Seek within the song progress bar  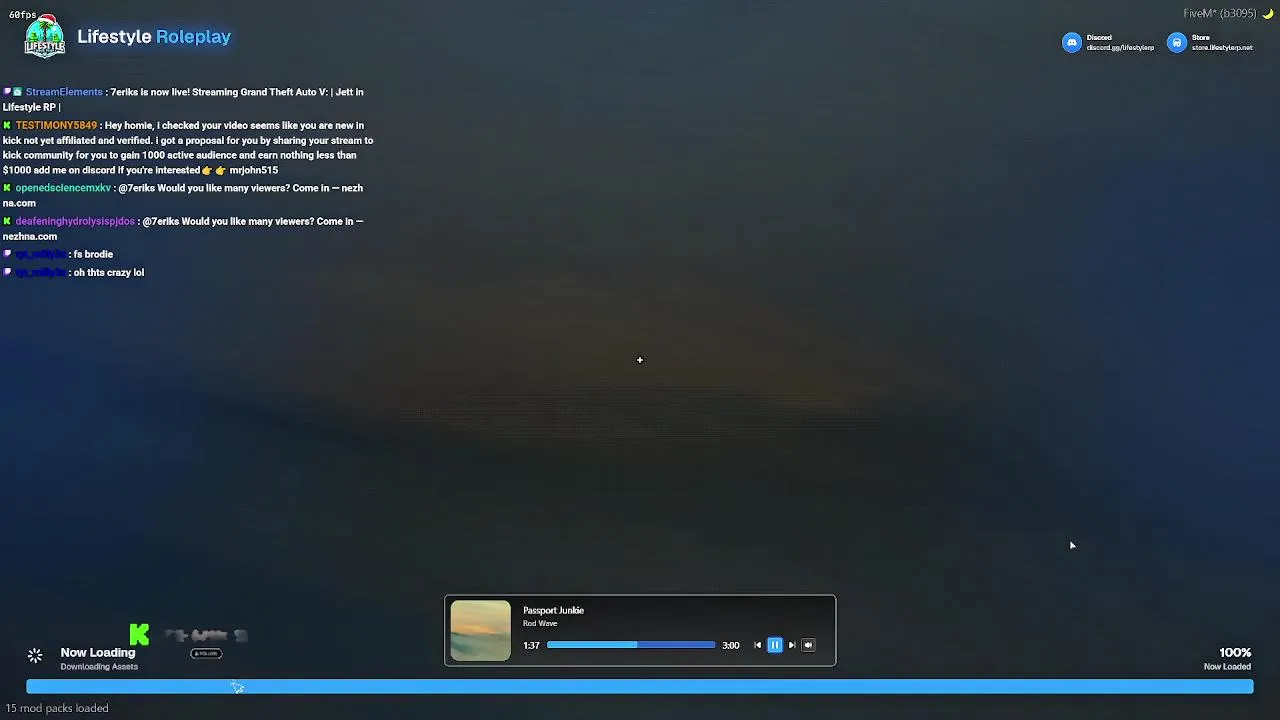[x=631, y=645]
